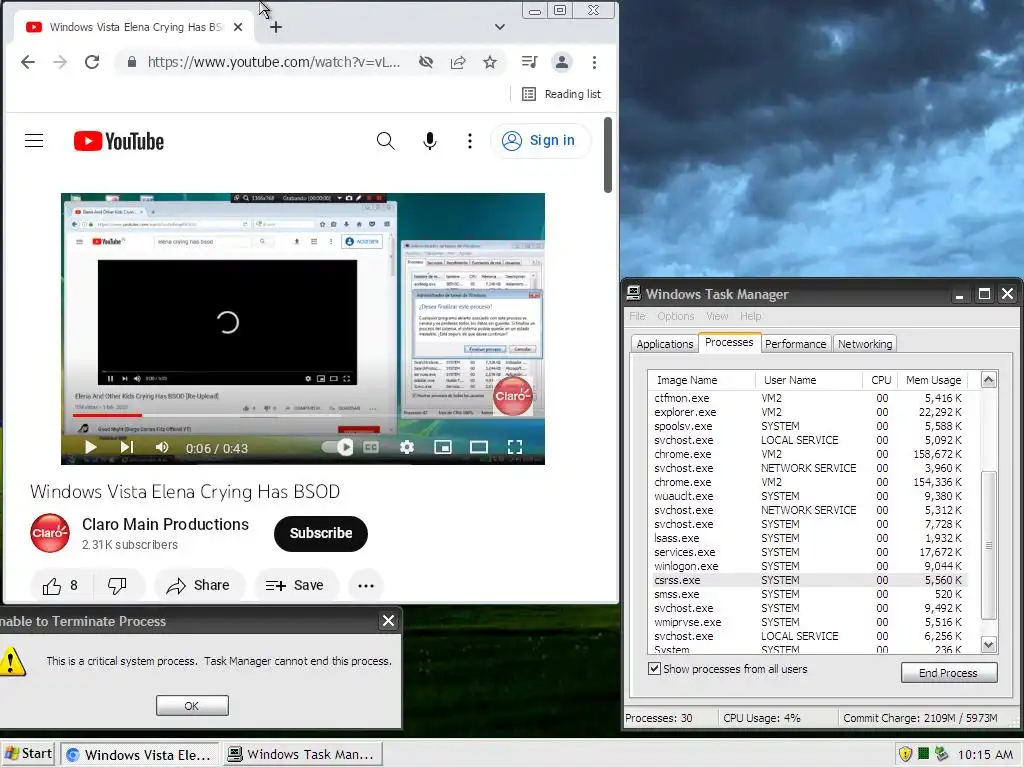Search YouTube with voice microphone
Viewport: 1024px width, 768px height.
(429, 140)
